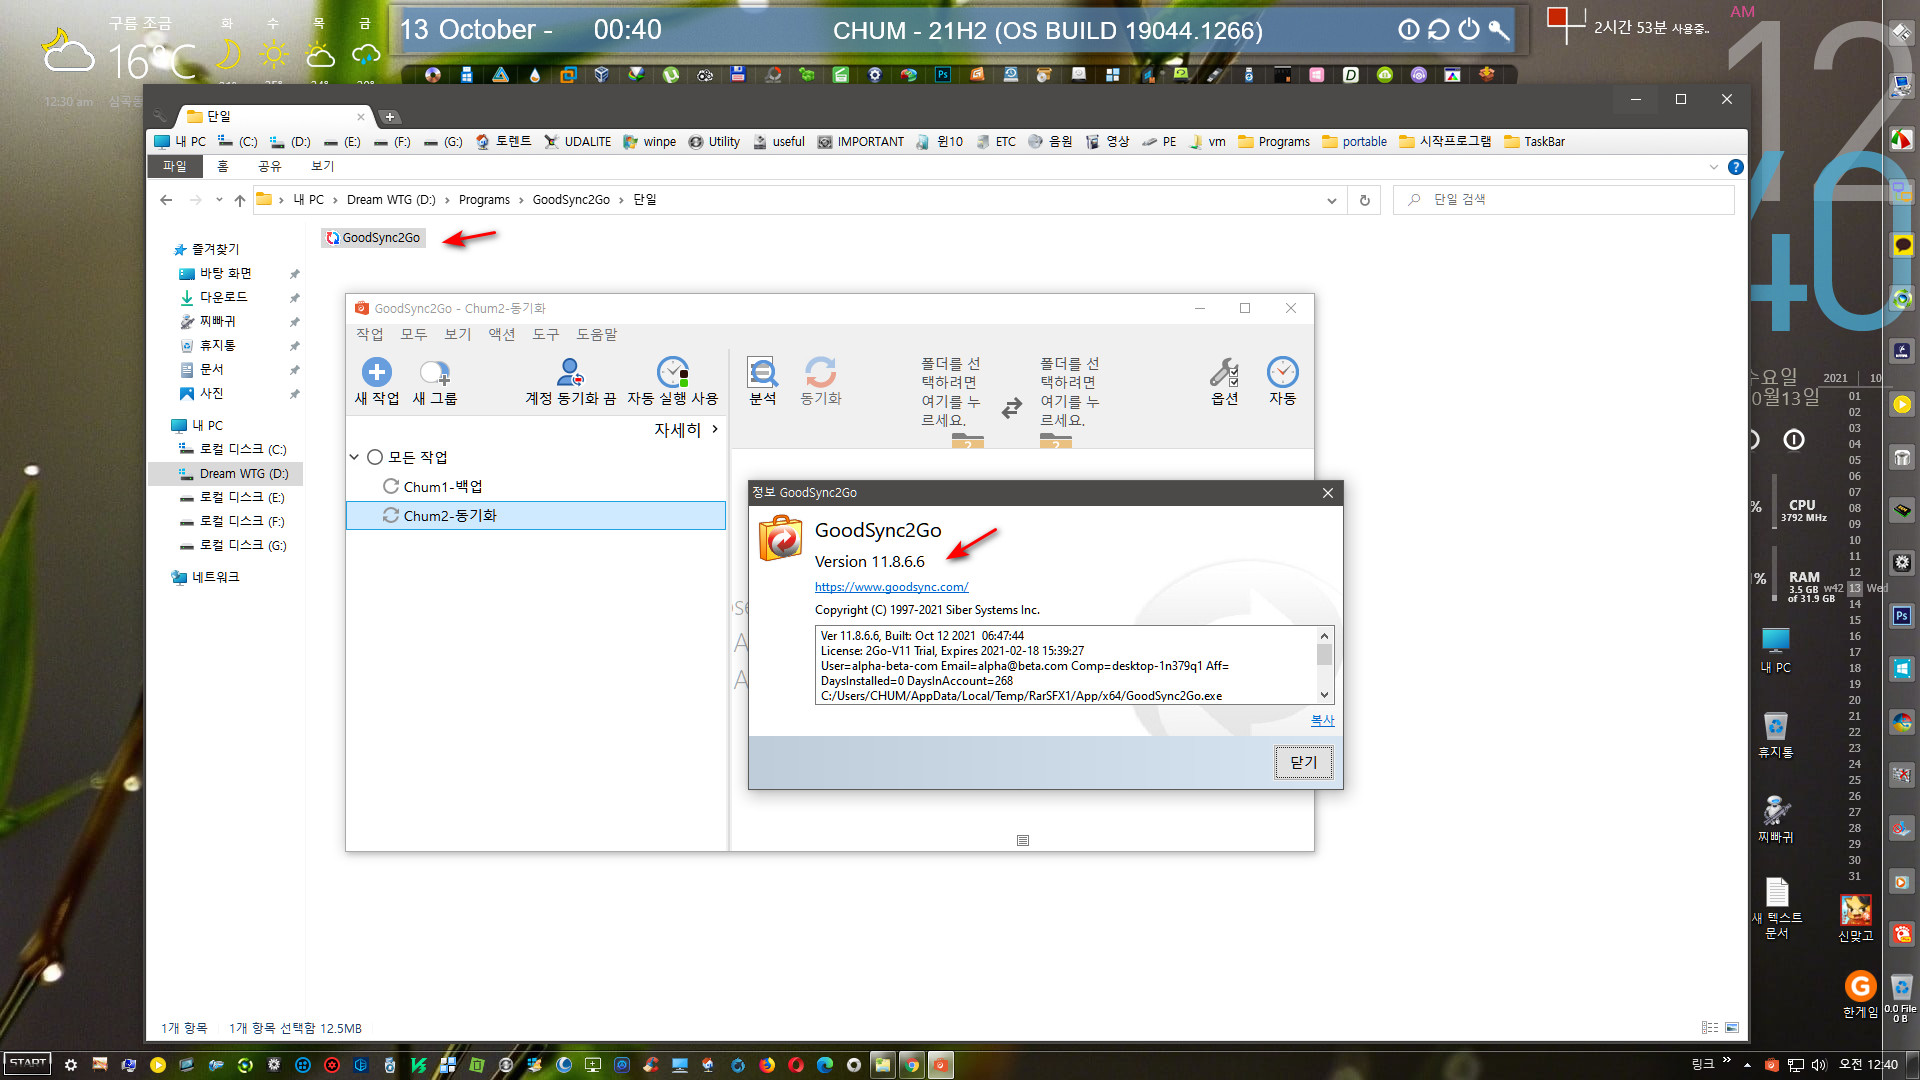Click the https://www.goodsync.com/ link

coord(890,587)
